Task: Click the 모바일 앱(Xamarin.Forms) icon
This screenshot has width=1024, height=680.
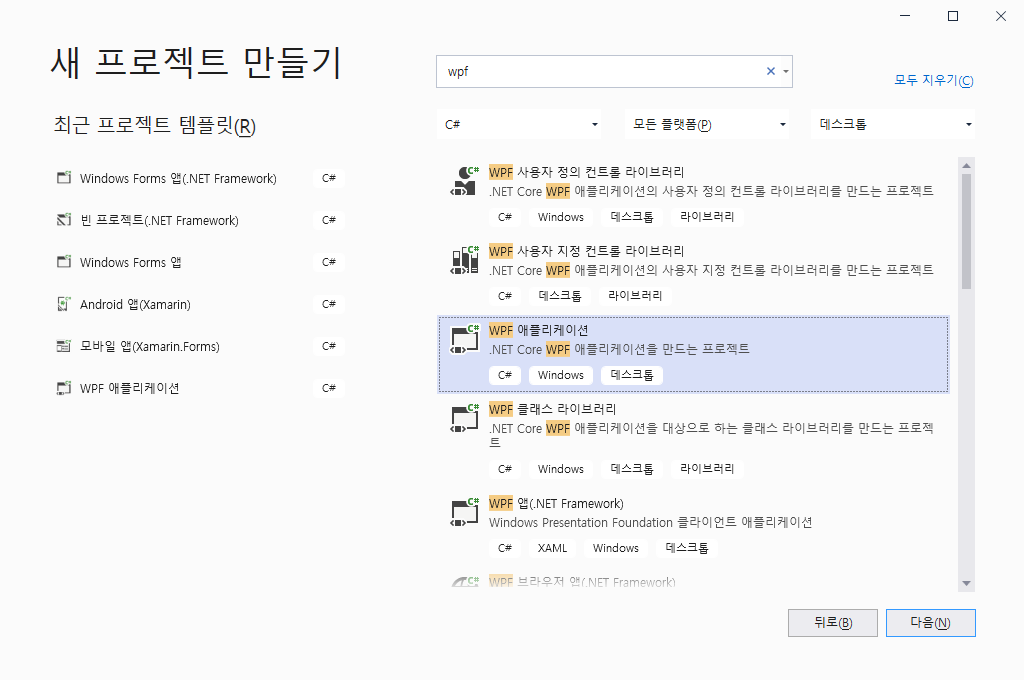Action: pos(63,346)
